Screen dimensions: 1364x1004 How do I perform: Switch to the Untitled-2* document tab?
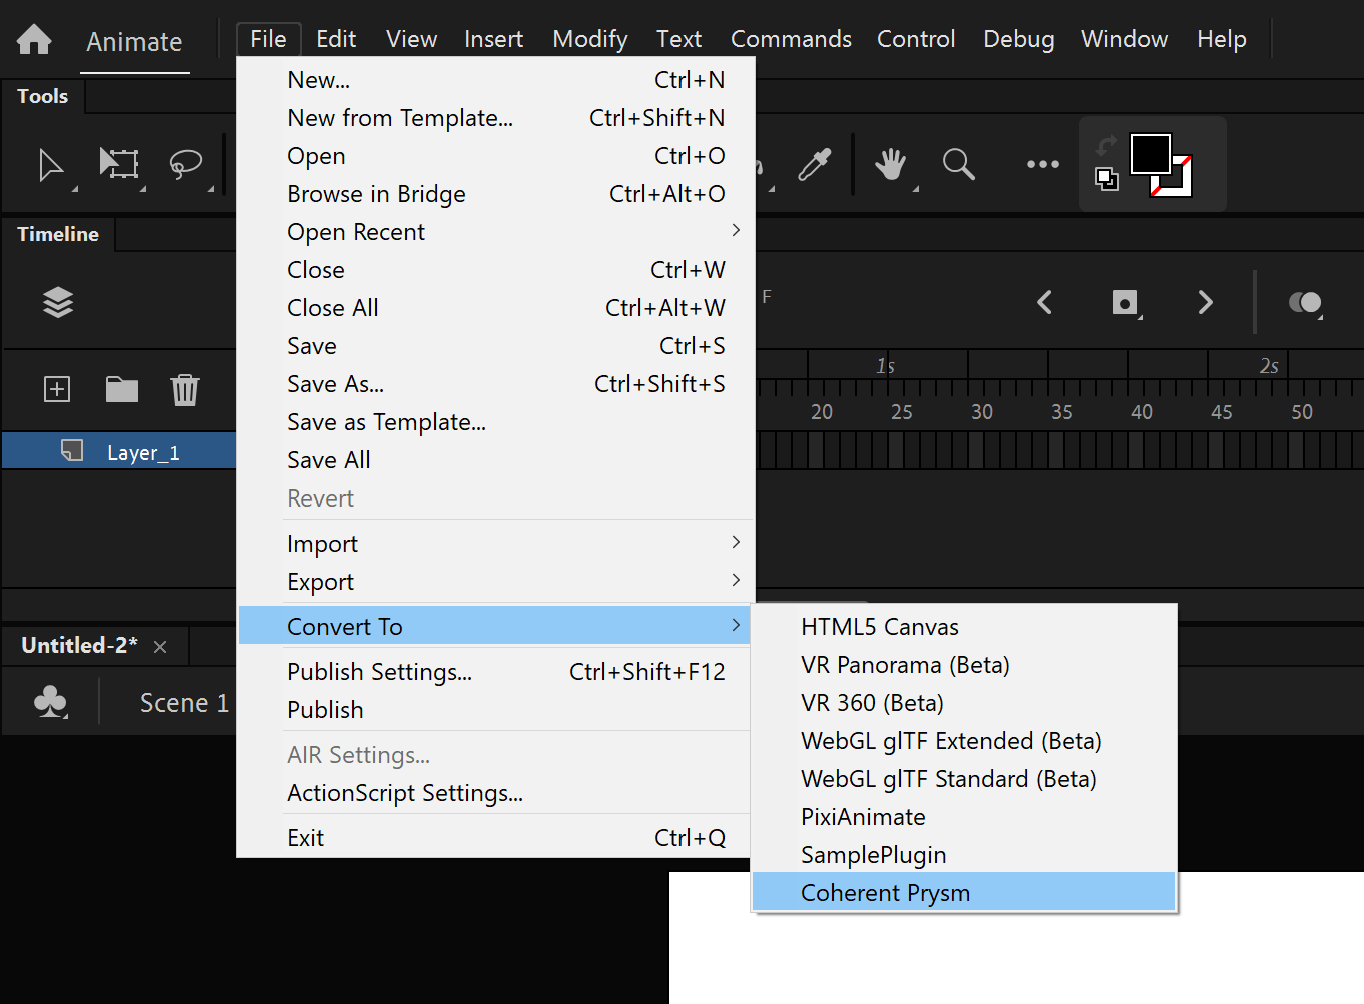pos(79,646)
